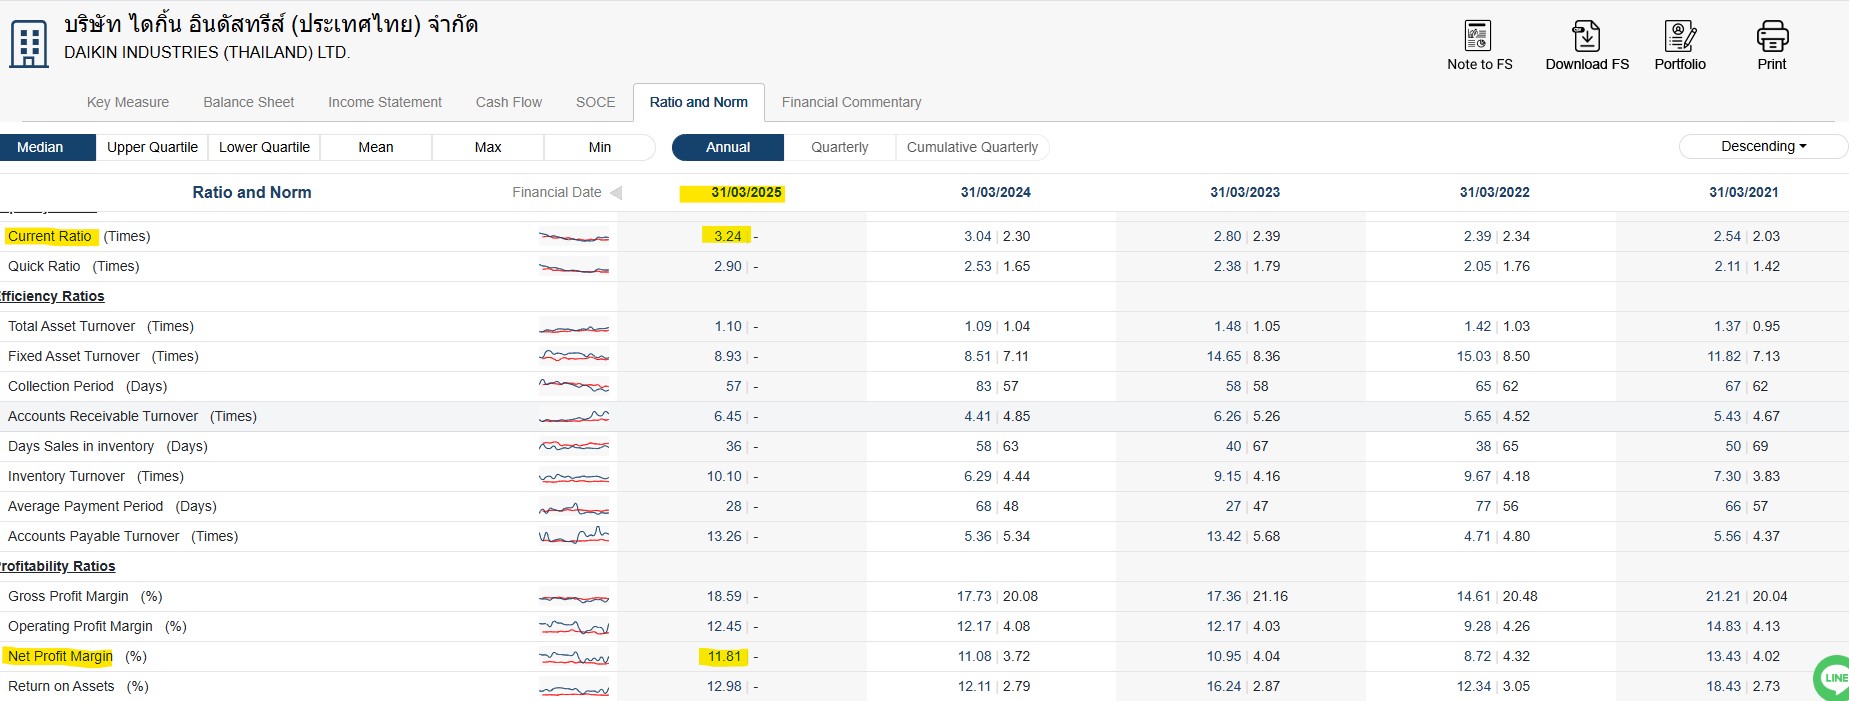Switch to Quarterly period view
The height and width of the screenshot is (701, 1849).
(839, 147)
